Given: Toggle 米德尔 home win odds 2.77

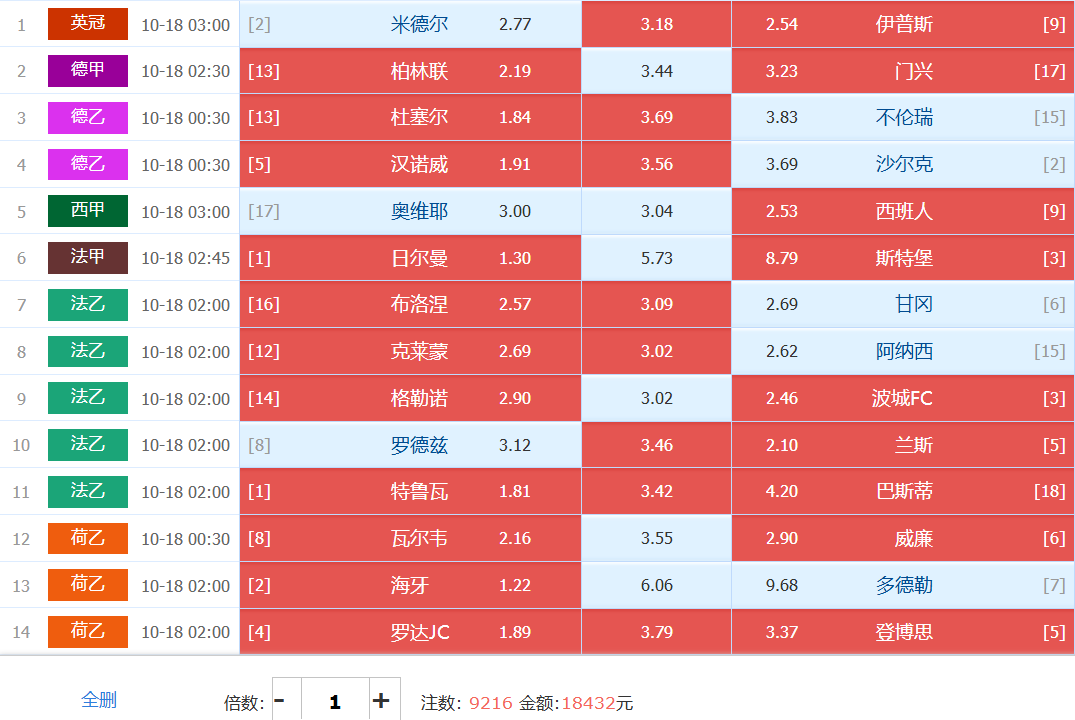Looking at the screenshot, I should pos(410,24).
